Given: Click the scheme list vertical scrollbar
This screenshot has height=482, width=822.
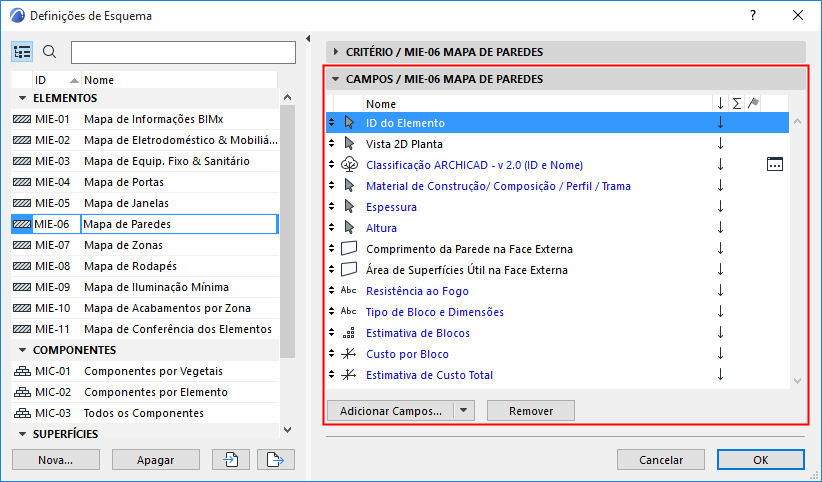Looking at the screenshot, I should tap(287, 231).
